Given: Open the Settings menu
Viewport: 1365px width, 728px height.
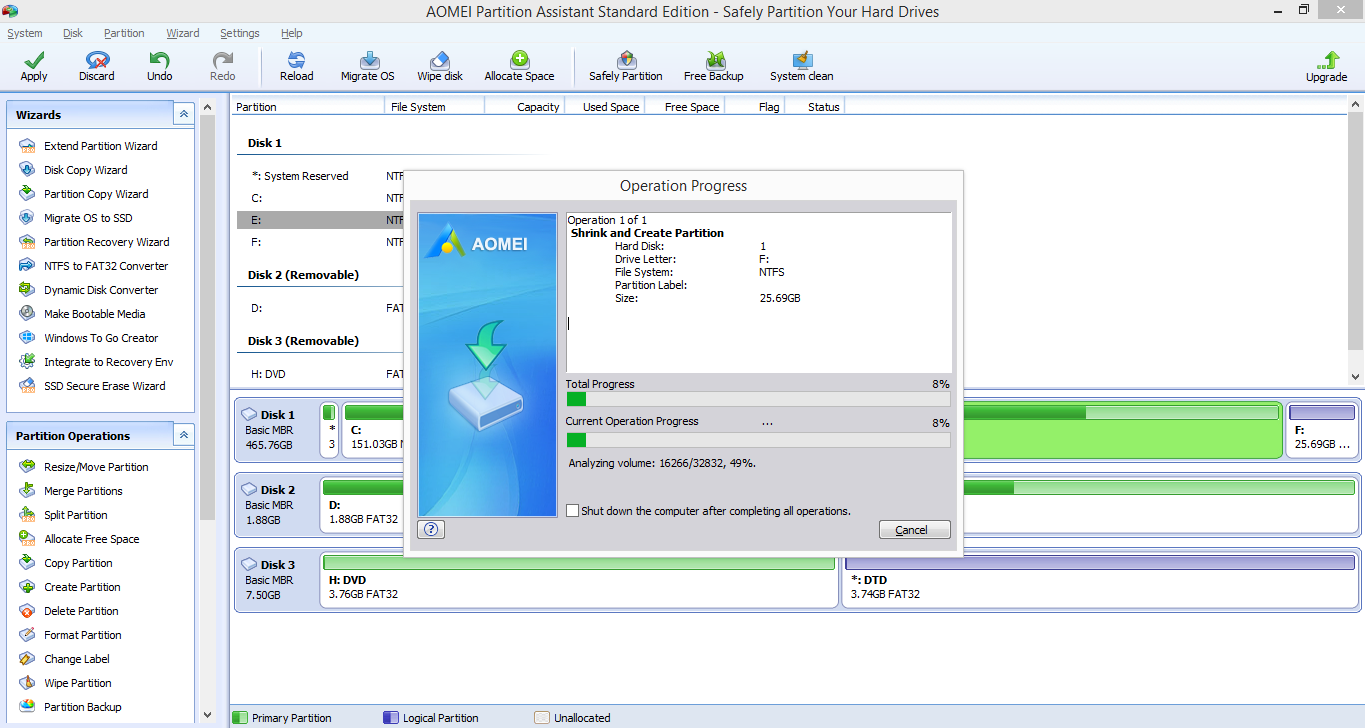Looking at the screenshot, I should click(x=240, y=33).
